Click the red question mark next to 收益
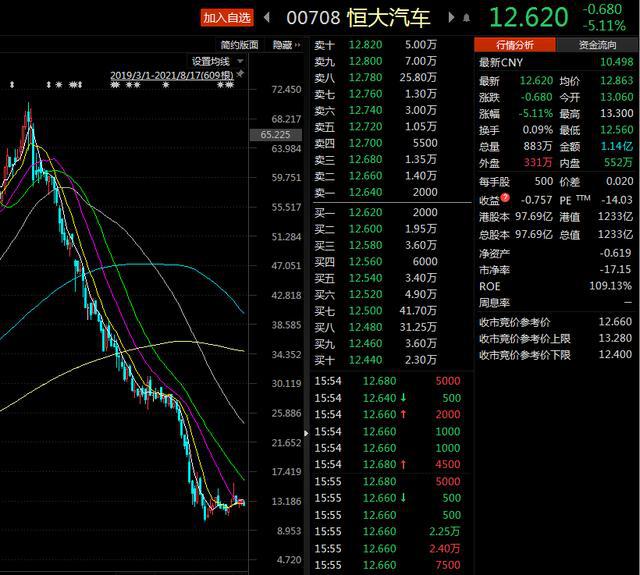 click(x=506, y=199)
